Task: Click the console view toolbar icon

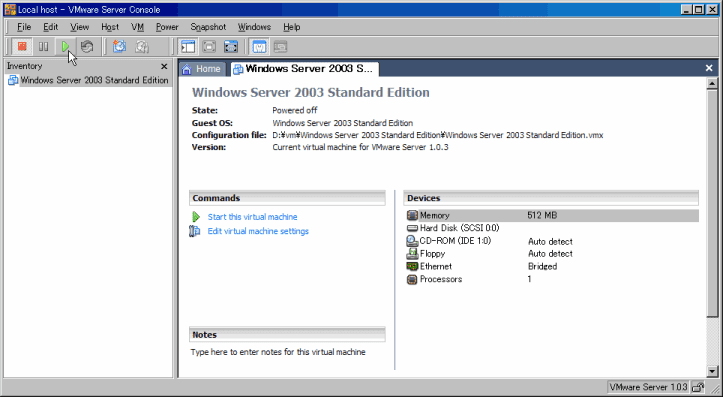Action: click(280, 46)
